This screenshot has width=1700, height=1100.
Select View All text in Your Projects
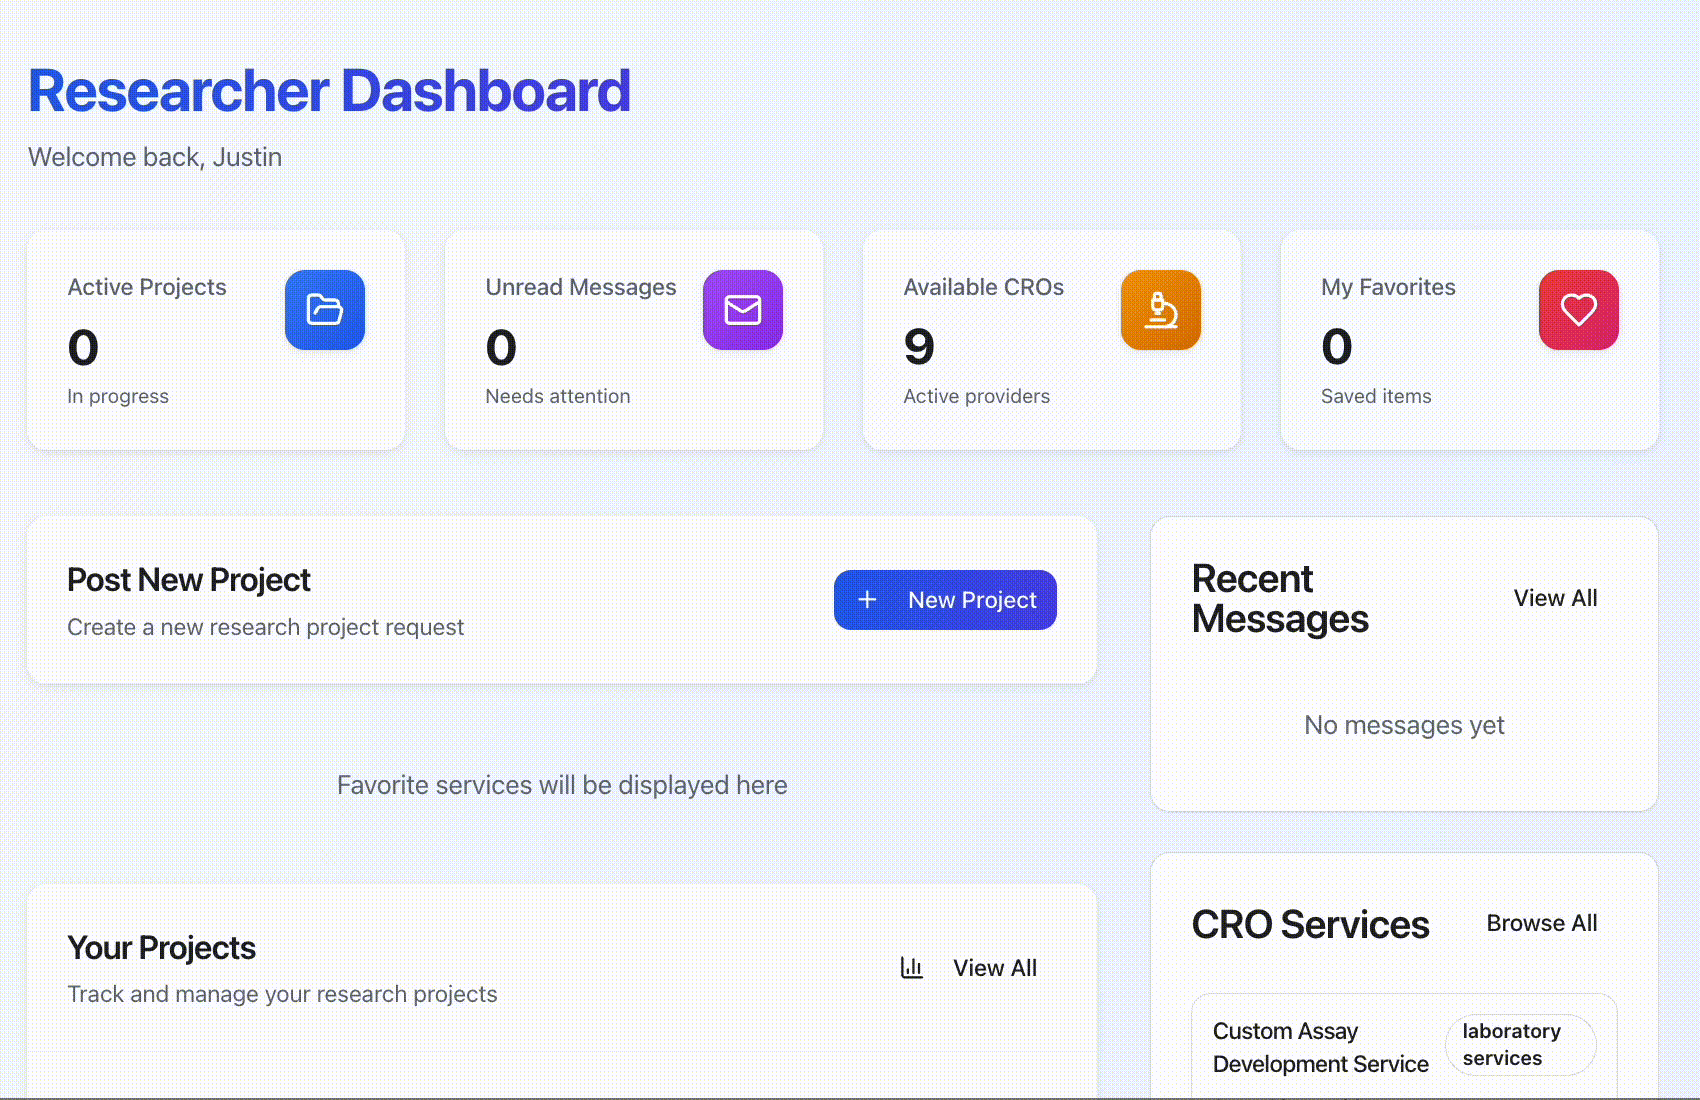click(x=994, y=968)
